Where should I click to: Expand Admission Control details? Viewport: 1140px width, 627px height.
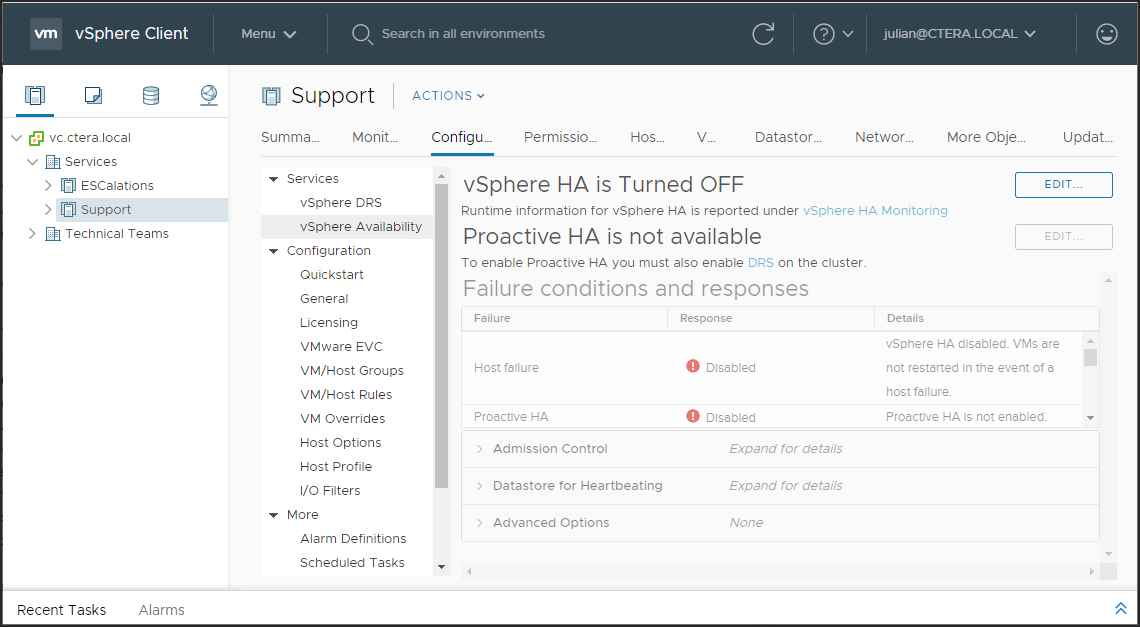pos(480,449)
